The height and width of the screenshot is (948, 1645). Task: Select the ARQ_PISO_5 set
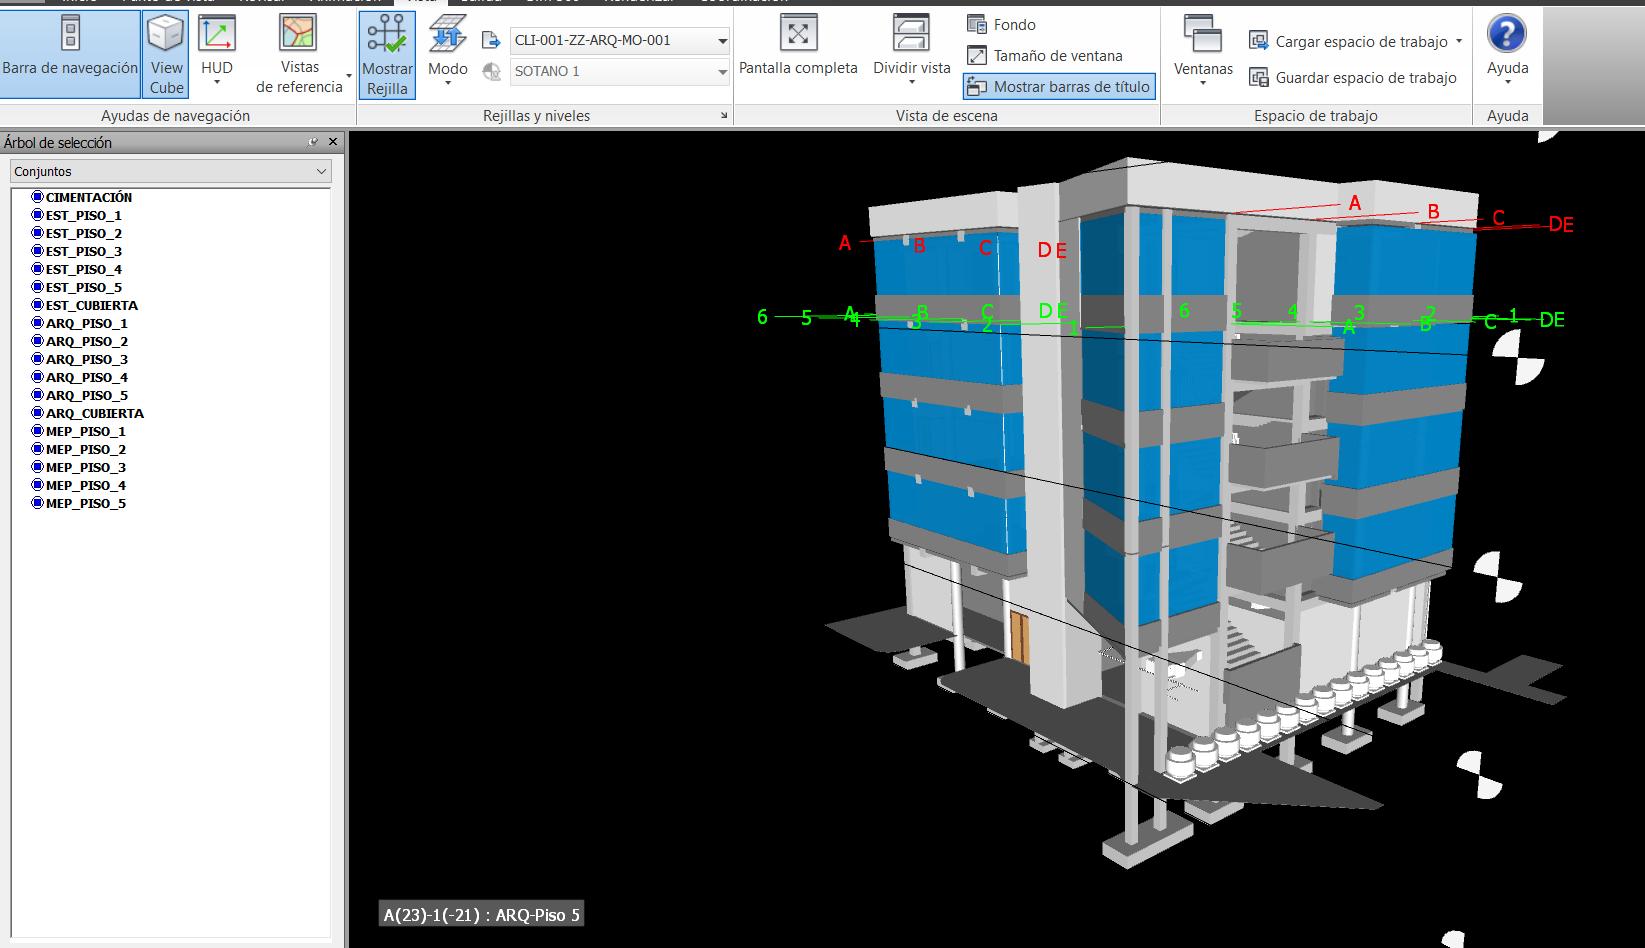[80, 396]
